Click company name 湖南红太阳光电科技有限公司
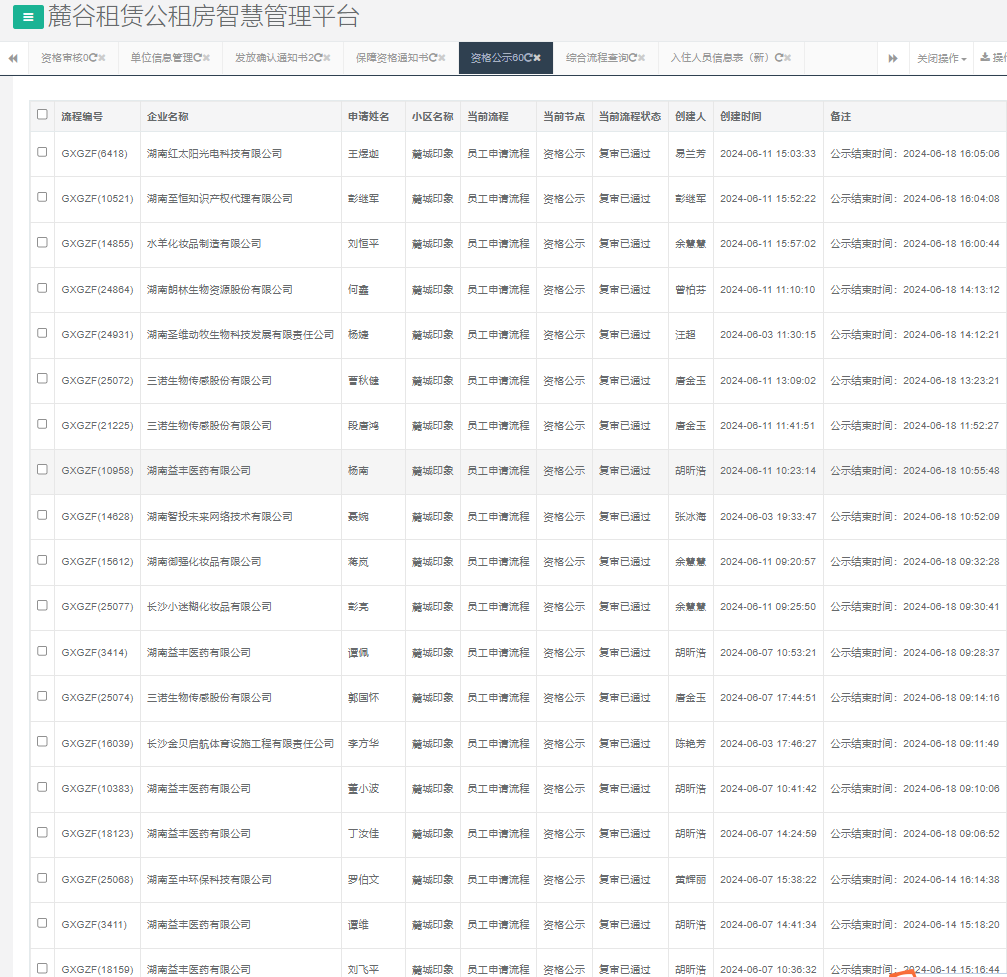The height and width of the screenshot is (977, 1007). (x=214, y=154)
